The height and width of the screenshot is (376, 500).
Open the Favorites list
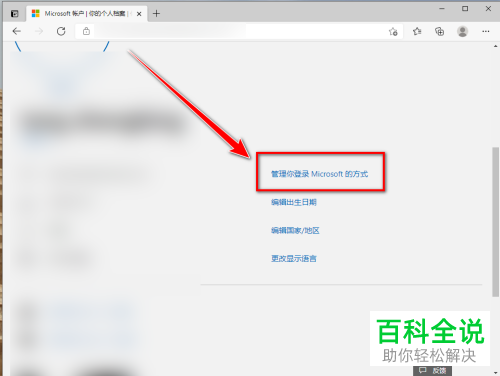417,32
